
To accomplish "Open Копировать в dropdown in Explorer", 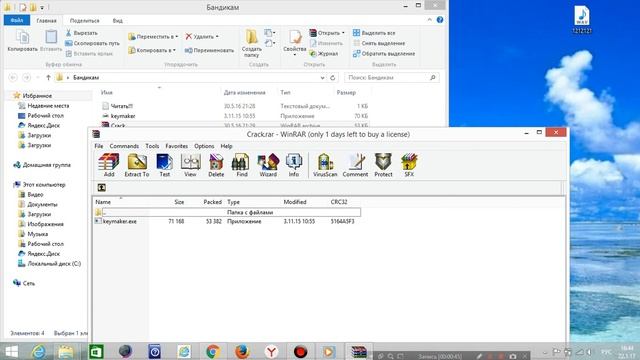I will pos(152,50).
